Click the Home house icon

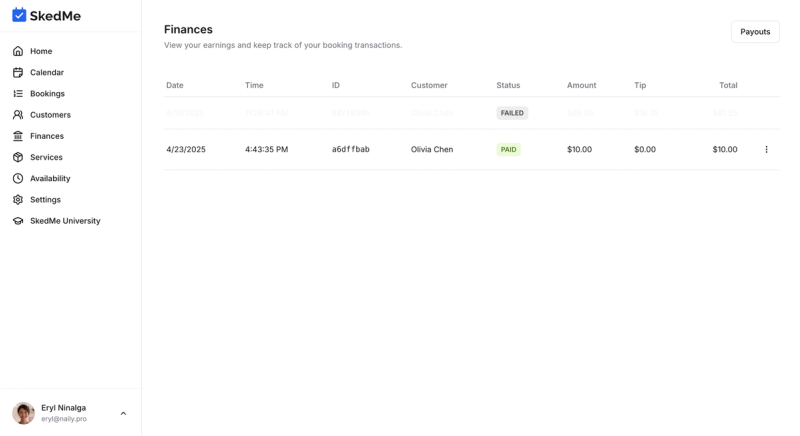click(18, 51)
